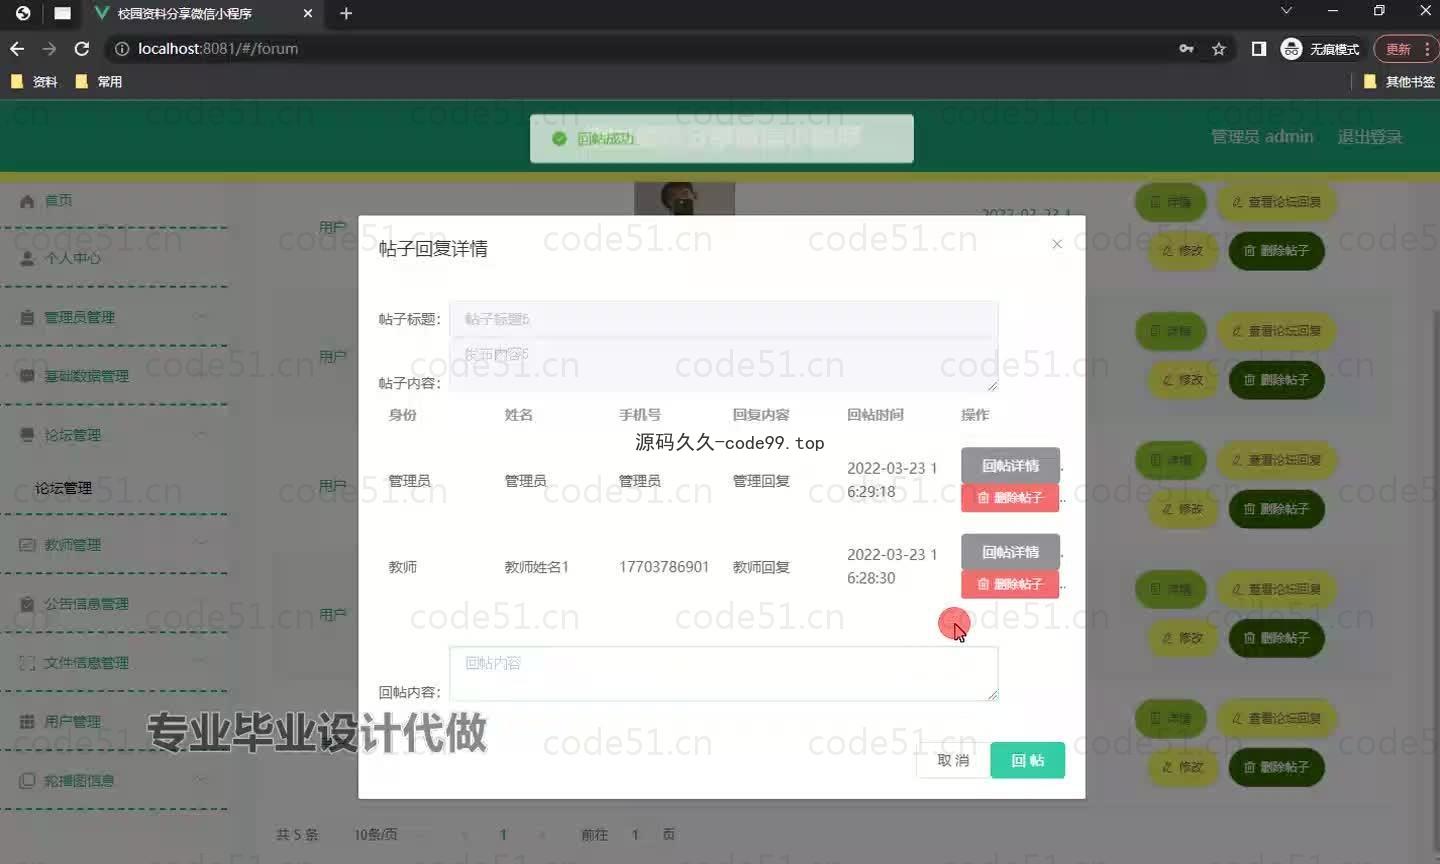Open the browser side panel icon
The width and height of the screenshot is (1440, 864).
tap(1259, 48)
